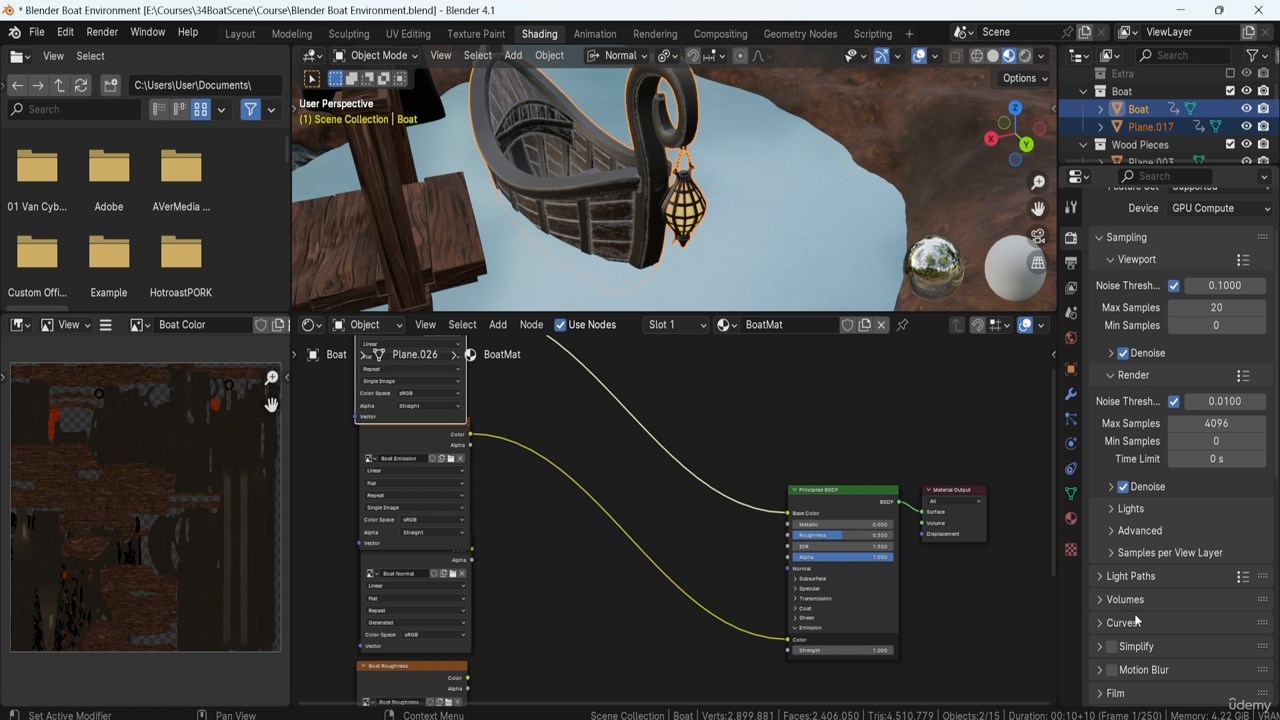Switch to the Shading workspace tab
Screen dimensions: 1280x720
click(x=539, y=34)
